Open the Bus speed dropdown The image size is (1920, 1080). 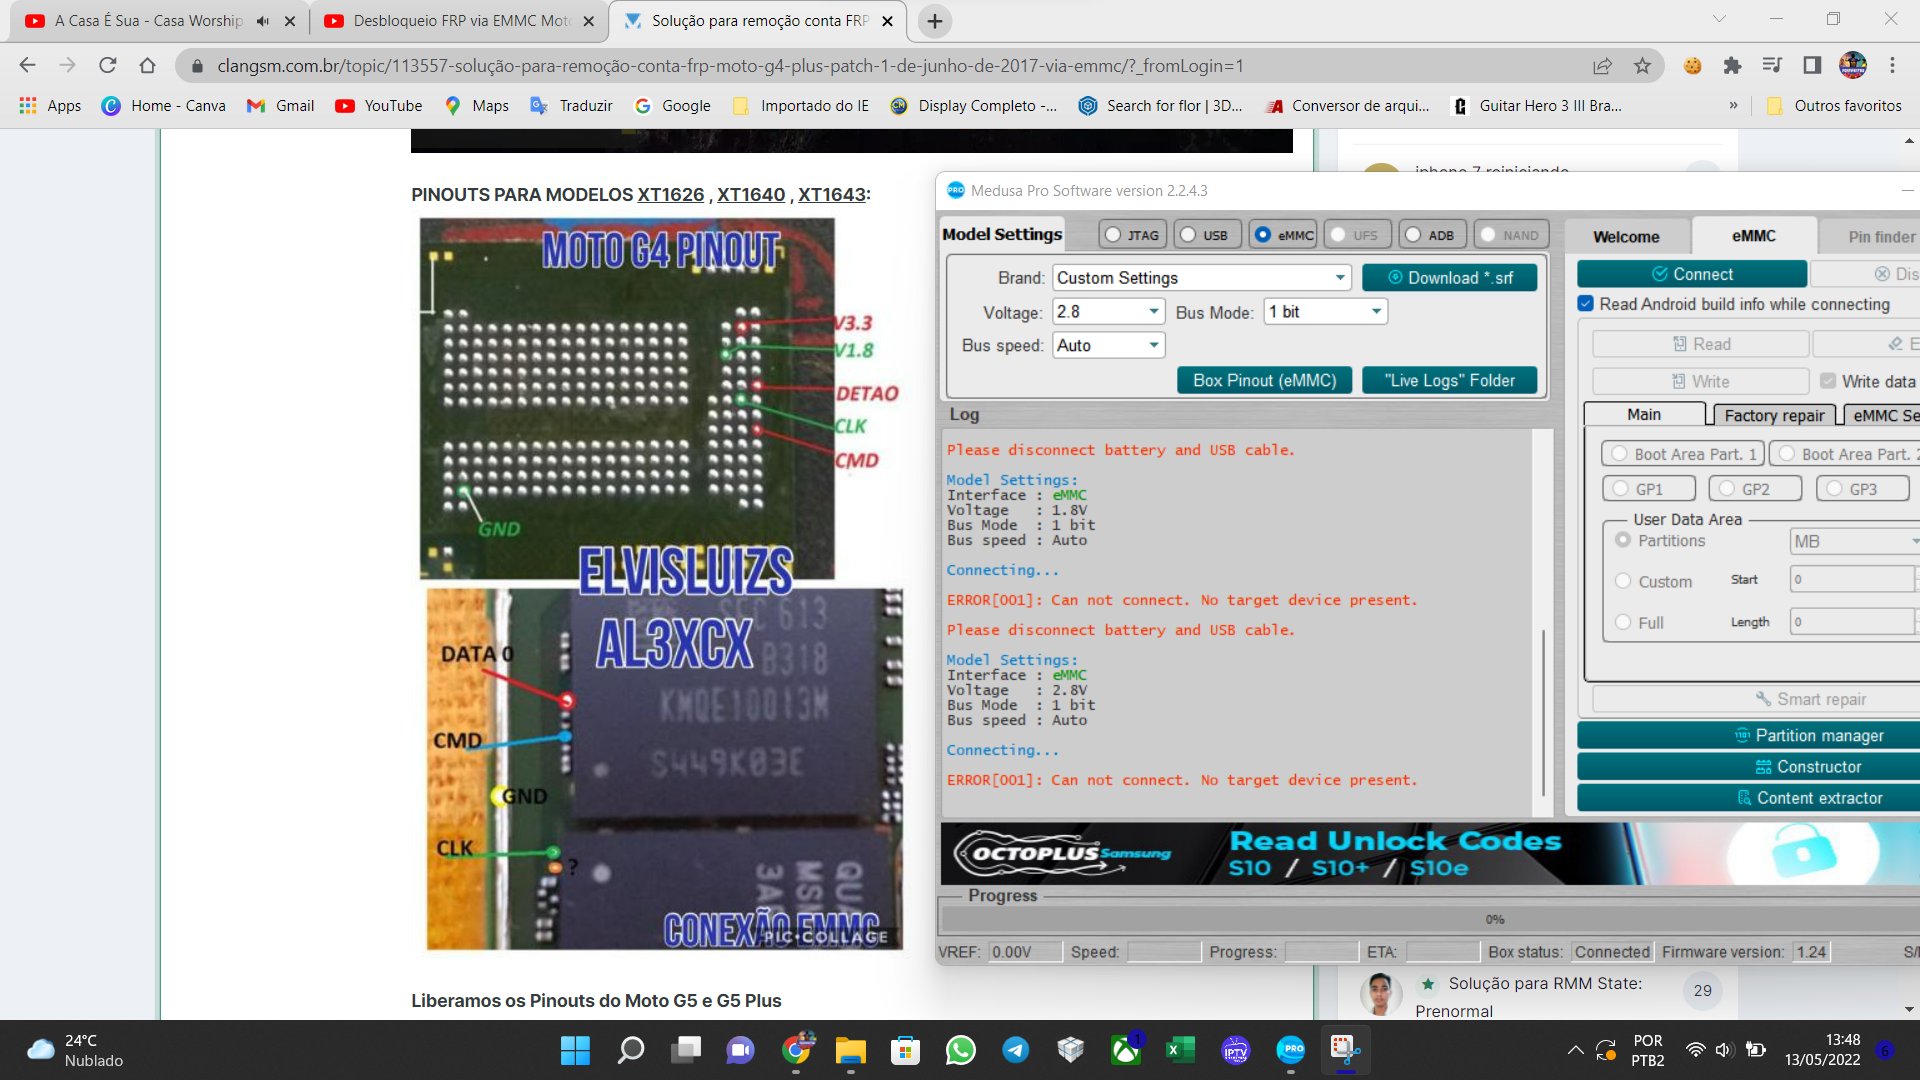tap(1109, 345)
